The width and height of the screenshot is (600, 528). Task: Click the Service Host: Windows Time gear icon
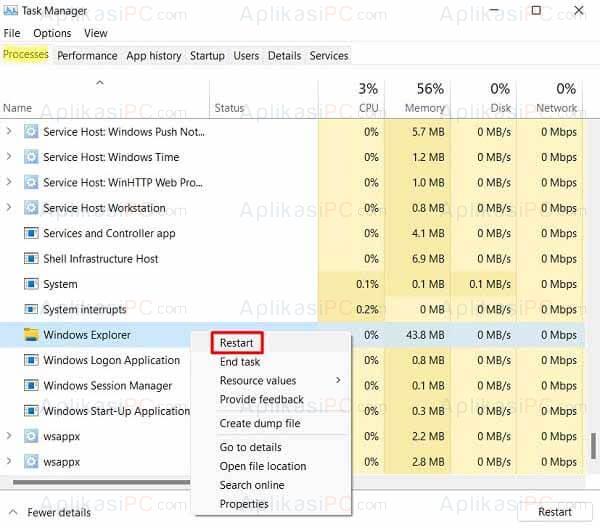click(x=31, y=157)
